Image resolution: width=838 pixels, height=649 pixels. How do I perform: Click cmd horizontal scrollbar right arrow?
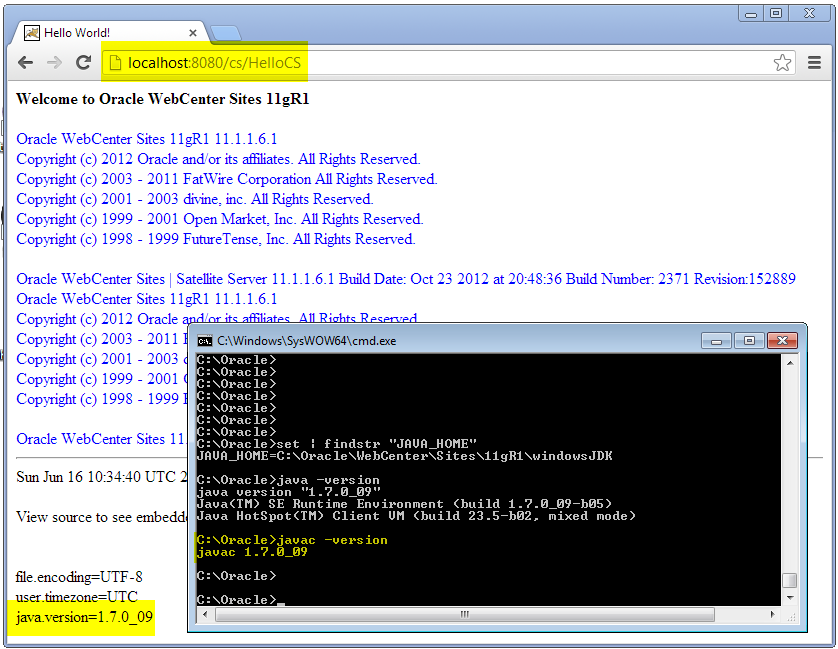tap(772, 615)
